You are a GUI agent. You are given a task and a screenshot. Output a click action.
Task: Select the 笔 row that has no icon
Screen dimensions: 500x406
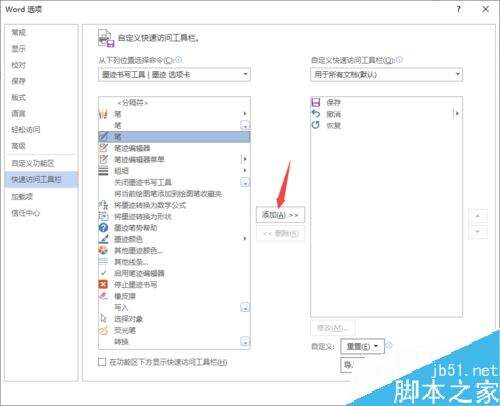coord(174,125)
